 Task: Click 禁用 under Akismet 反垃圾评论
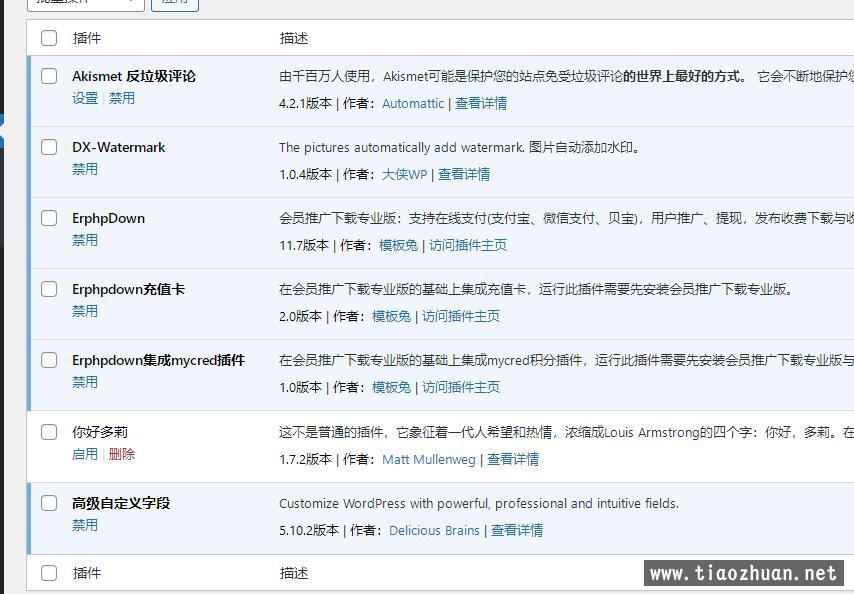[x=121, y=98]
